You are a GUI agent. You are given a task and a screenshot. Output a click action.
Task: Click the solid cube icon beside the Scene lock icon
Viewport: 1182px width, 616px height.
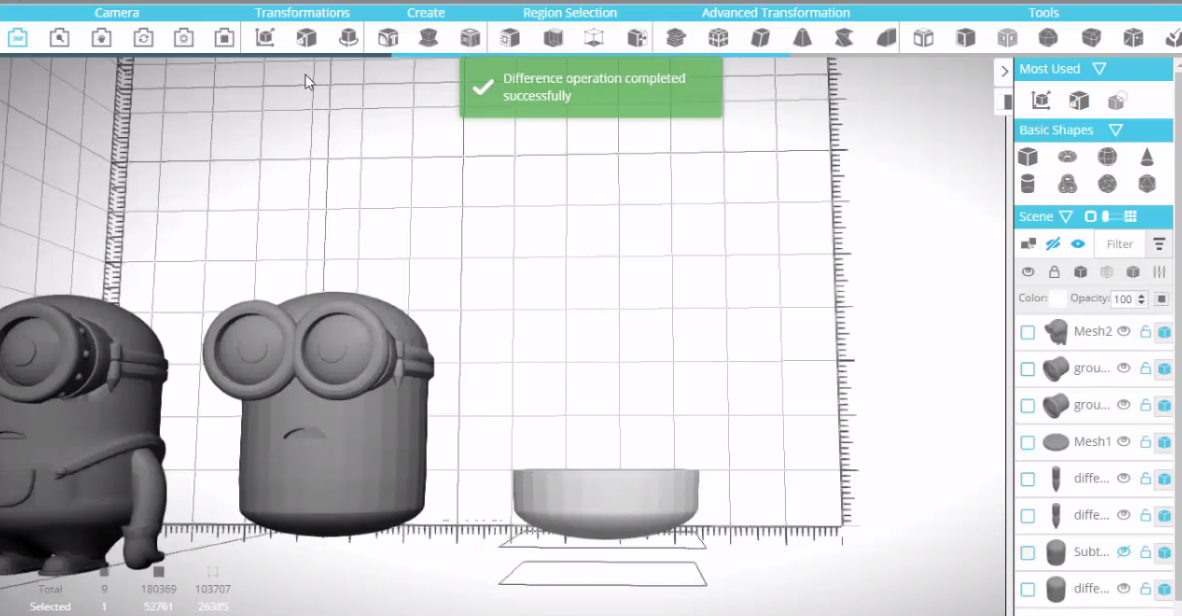click(x=1080, y=272)
